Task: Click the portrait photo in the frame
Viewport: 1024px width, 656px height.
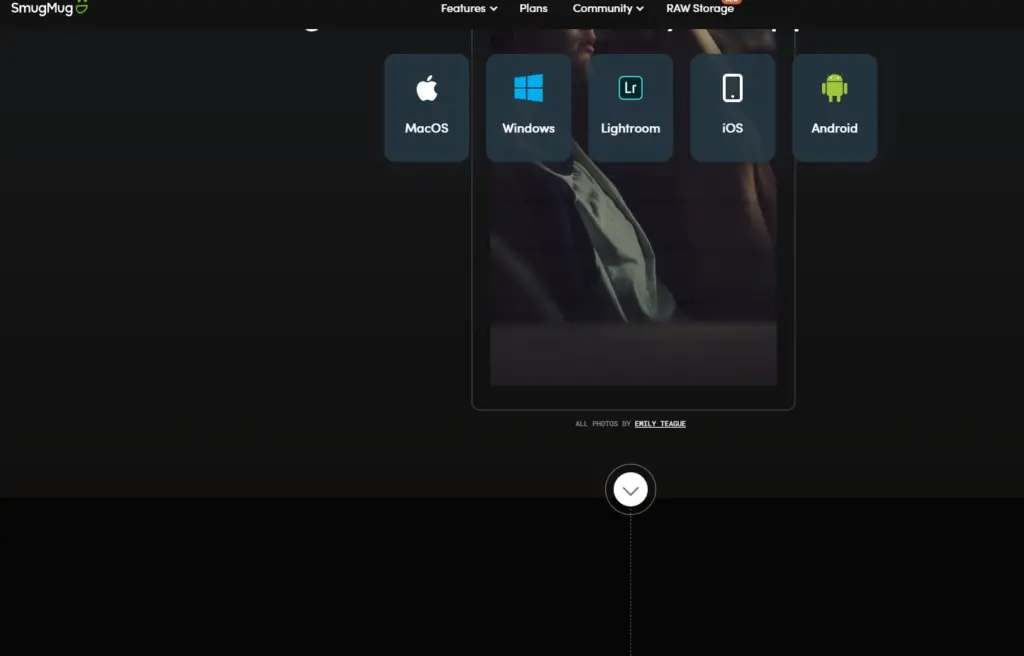Action: point(633,260)
